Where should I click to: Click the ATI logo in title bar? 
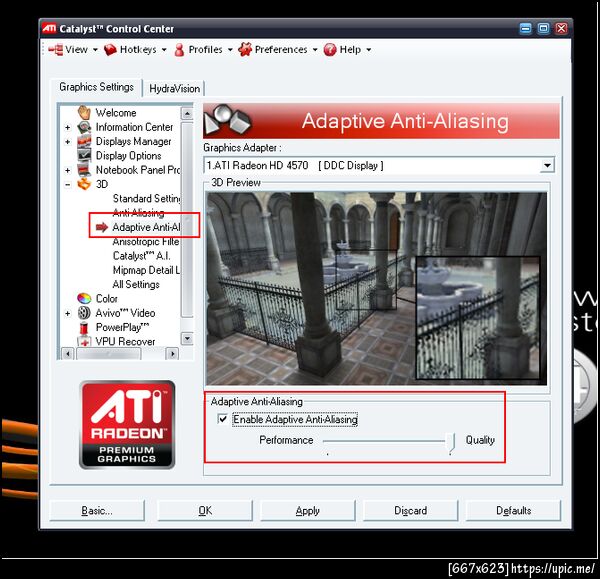pos(49,28)
